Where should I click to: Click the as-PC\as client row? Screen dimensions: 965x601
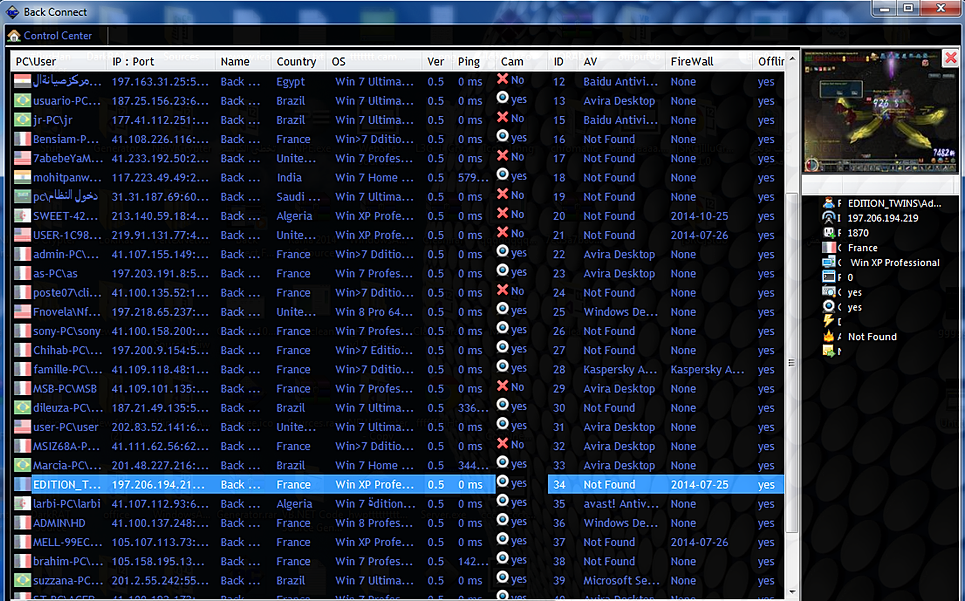pyautogui.click(x=398, y=273)
